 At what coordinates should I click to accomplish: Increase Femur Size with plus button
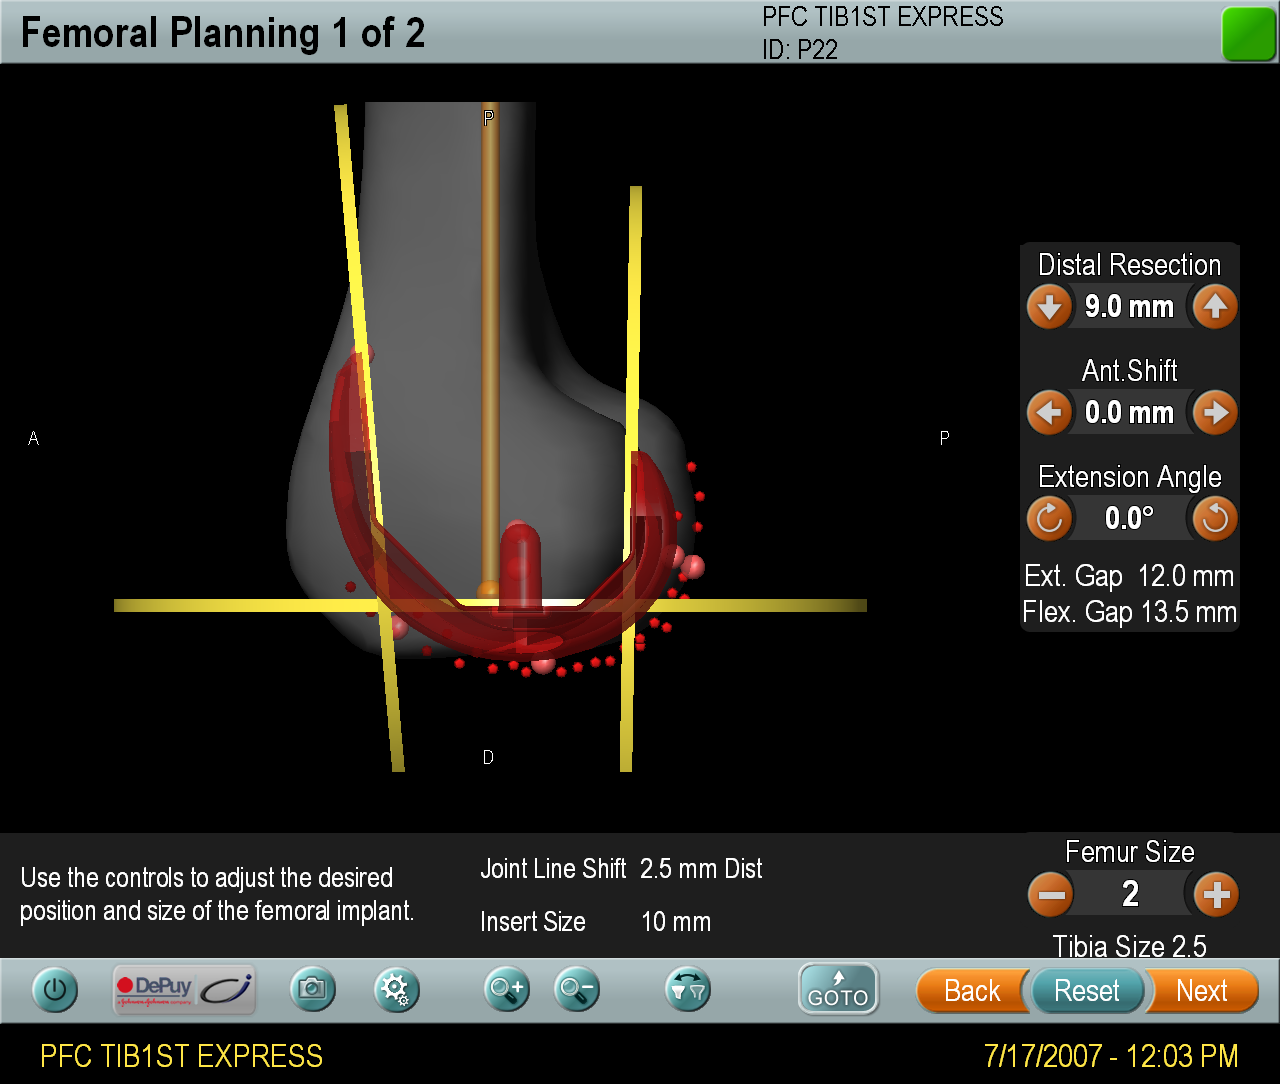pyautogui.click(x=1216, y=894)
